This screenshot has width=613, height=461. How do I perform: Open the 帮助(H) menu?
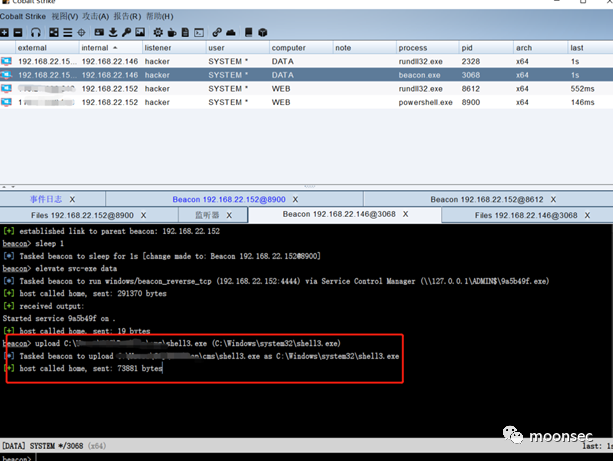[x=160, y=16]
